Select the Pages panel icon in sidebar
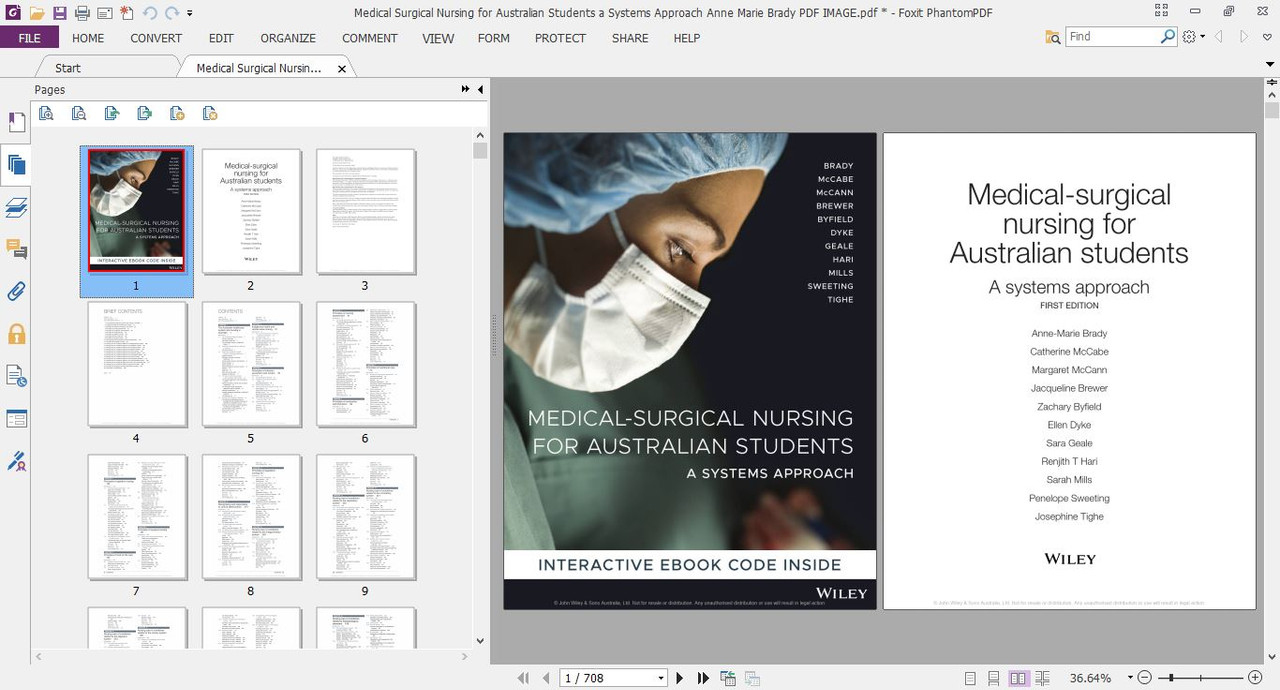Screen dimensions: 1280x690 16,165
